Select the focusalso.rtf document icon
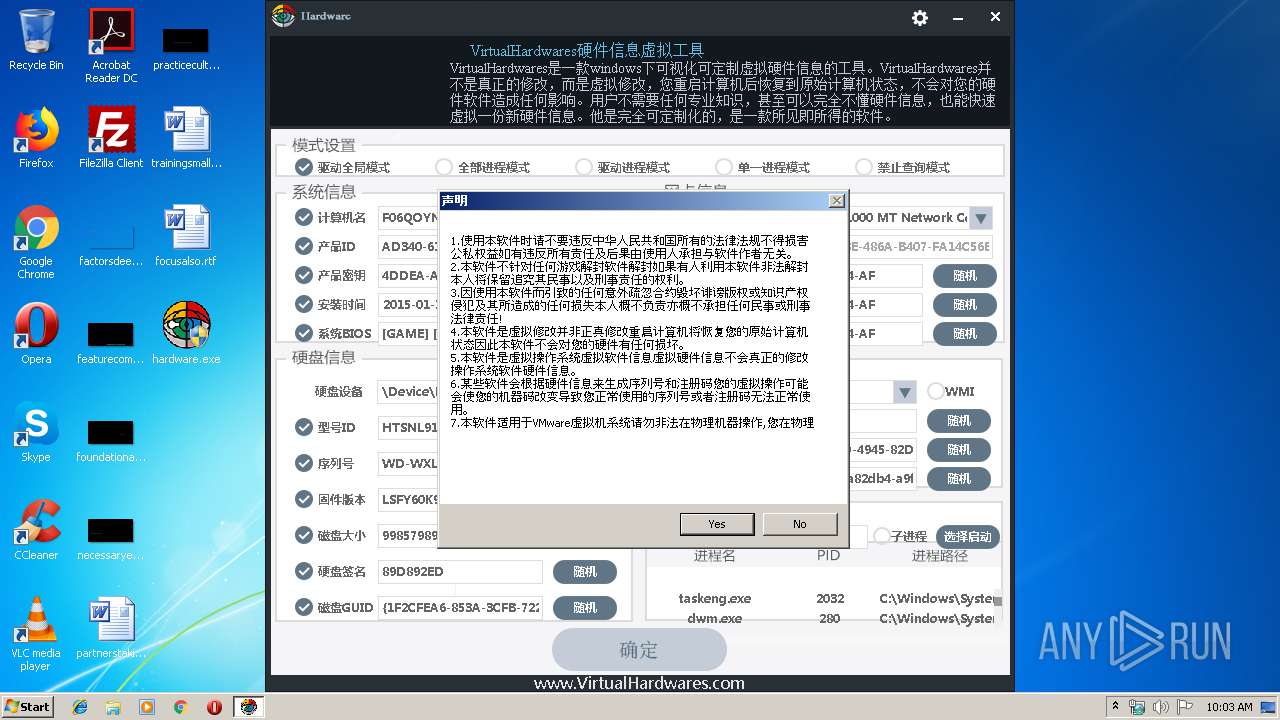 [186, 236]
